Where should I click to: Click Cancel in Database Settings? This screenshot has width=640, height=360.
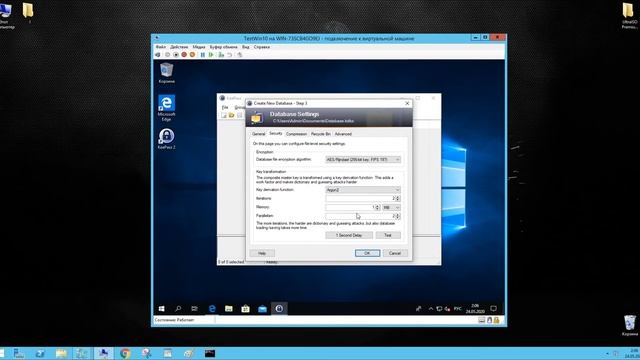395,253
